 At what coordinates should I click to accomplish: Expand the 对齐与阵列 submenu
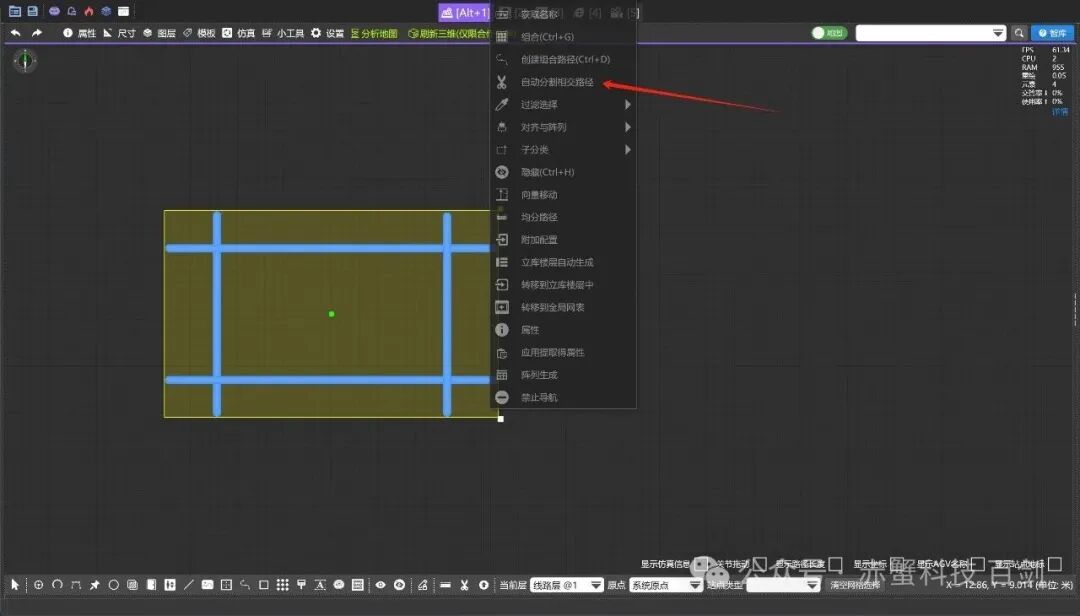tap(563, 127)
